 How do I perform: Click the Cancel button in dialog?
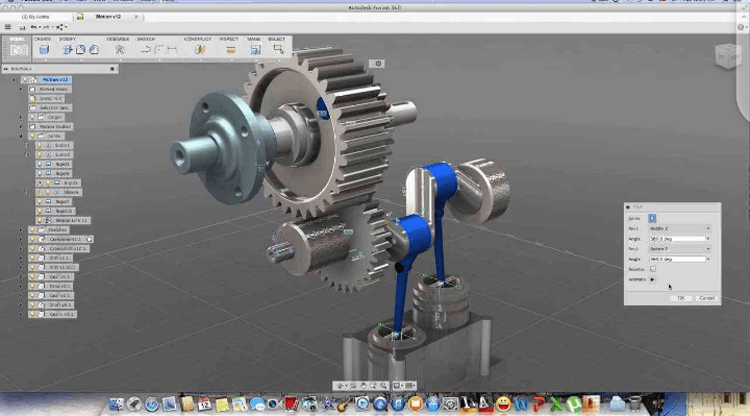click(706, 297)
